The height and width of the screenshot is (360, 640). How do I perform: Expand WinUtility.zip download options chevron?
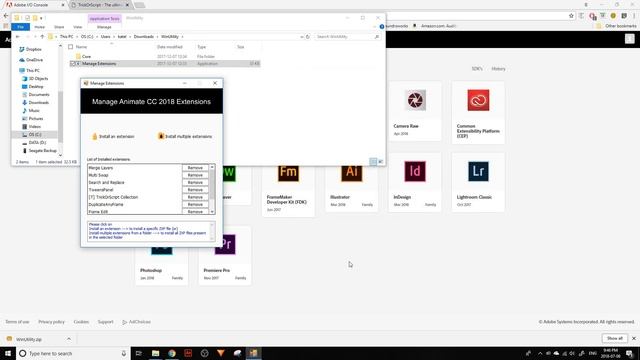tap(69, 339)
